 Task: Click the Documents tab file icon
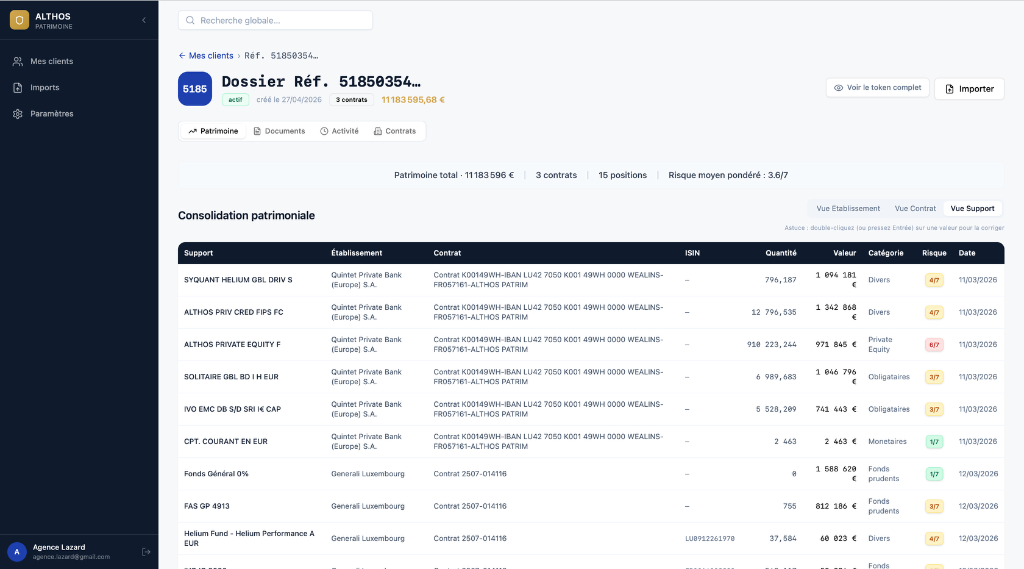point(257,131)
